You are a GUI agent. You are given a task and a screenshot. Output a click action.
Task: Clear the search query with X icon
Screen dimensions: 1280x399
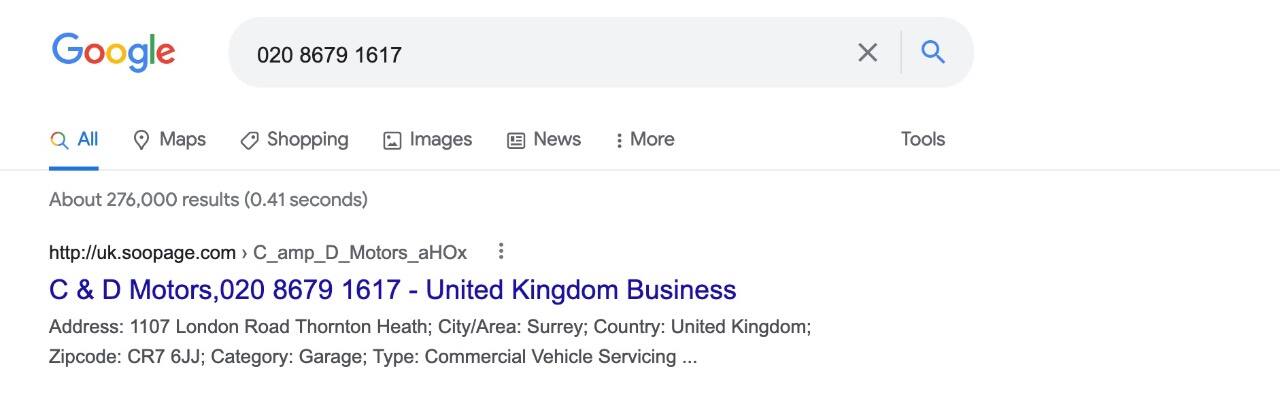868,52
